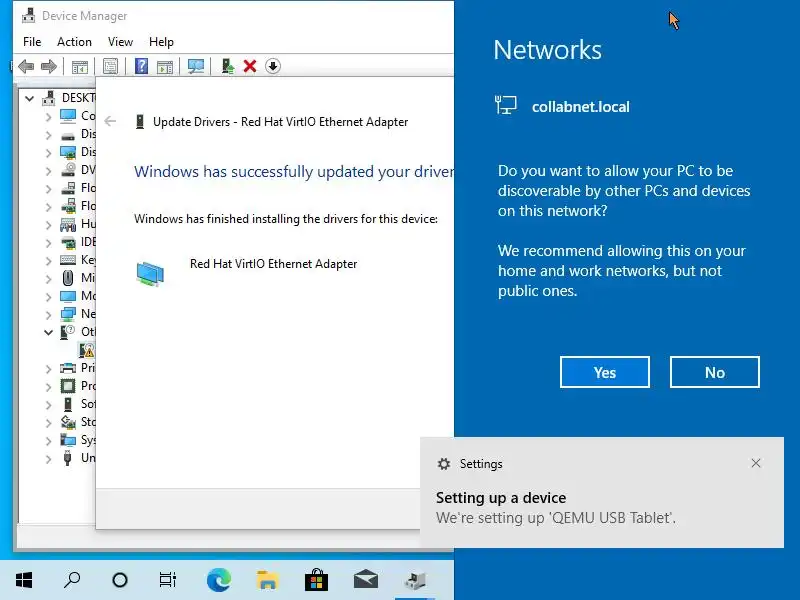Screen dimensions: 800x600
Task: Open the Help menu
Action: pyautogui.click(x=161, y=42)
